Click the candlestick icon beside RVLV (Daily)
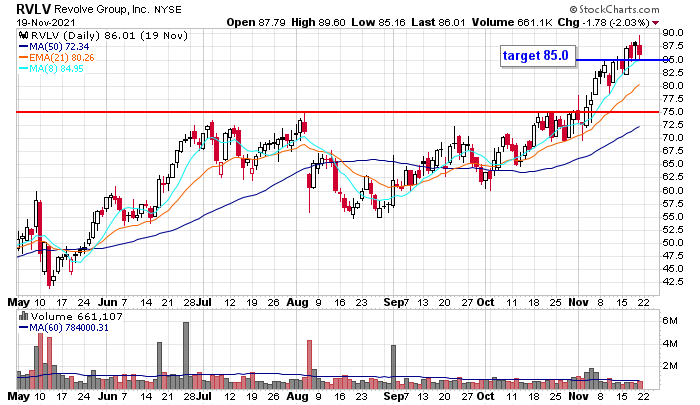 24,35
